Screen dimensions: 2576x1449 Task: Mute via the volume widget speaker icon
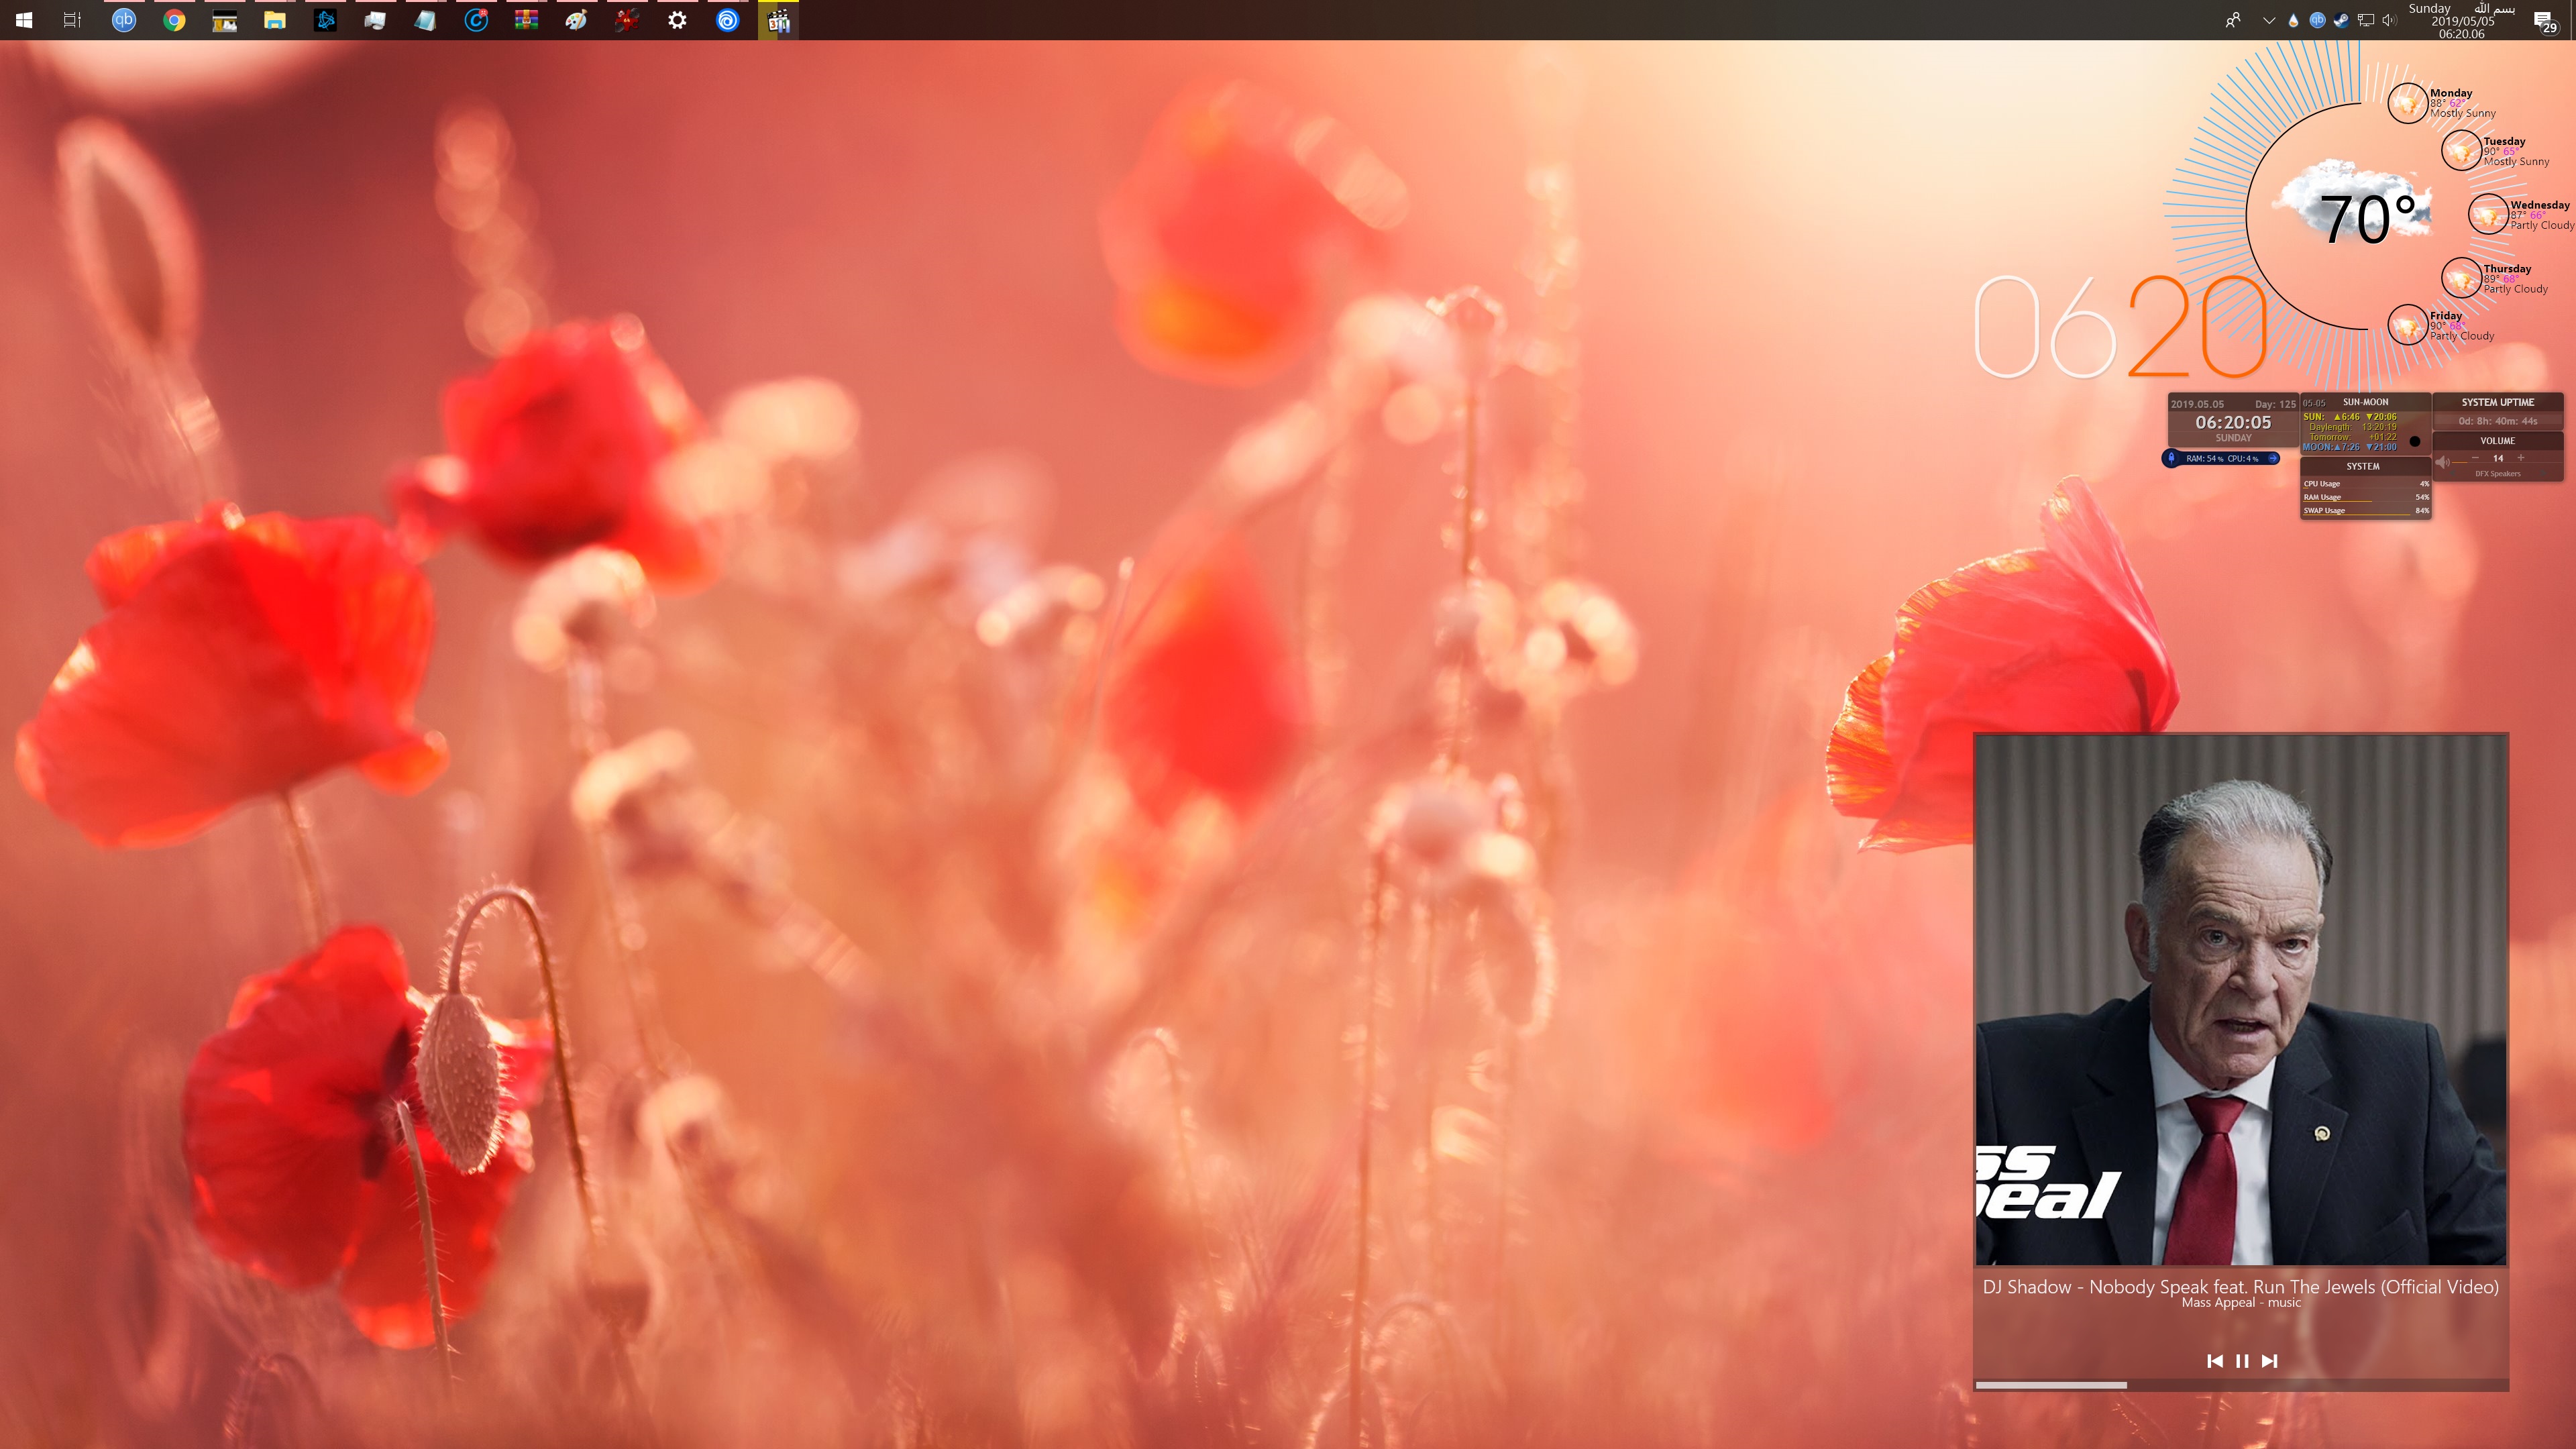tap(2442, 461)
